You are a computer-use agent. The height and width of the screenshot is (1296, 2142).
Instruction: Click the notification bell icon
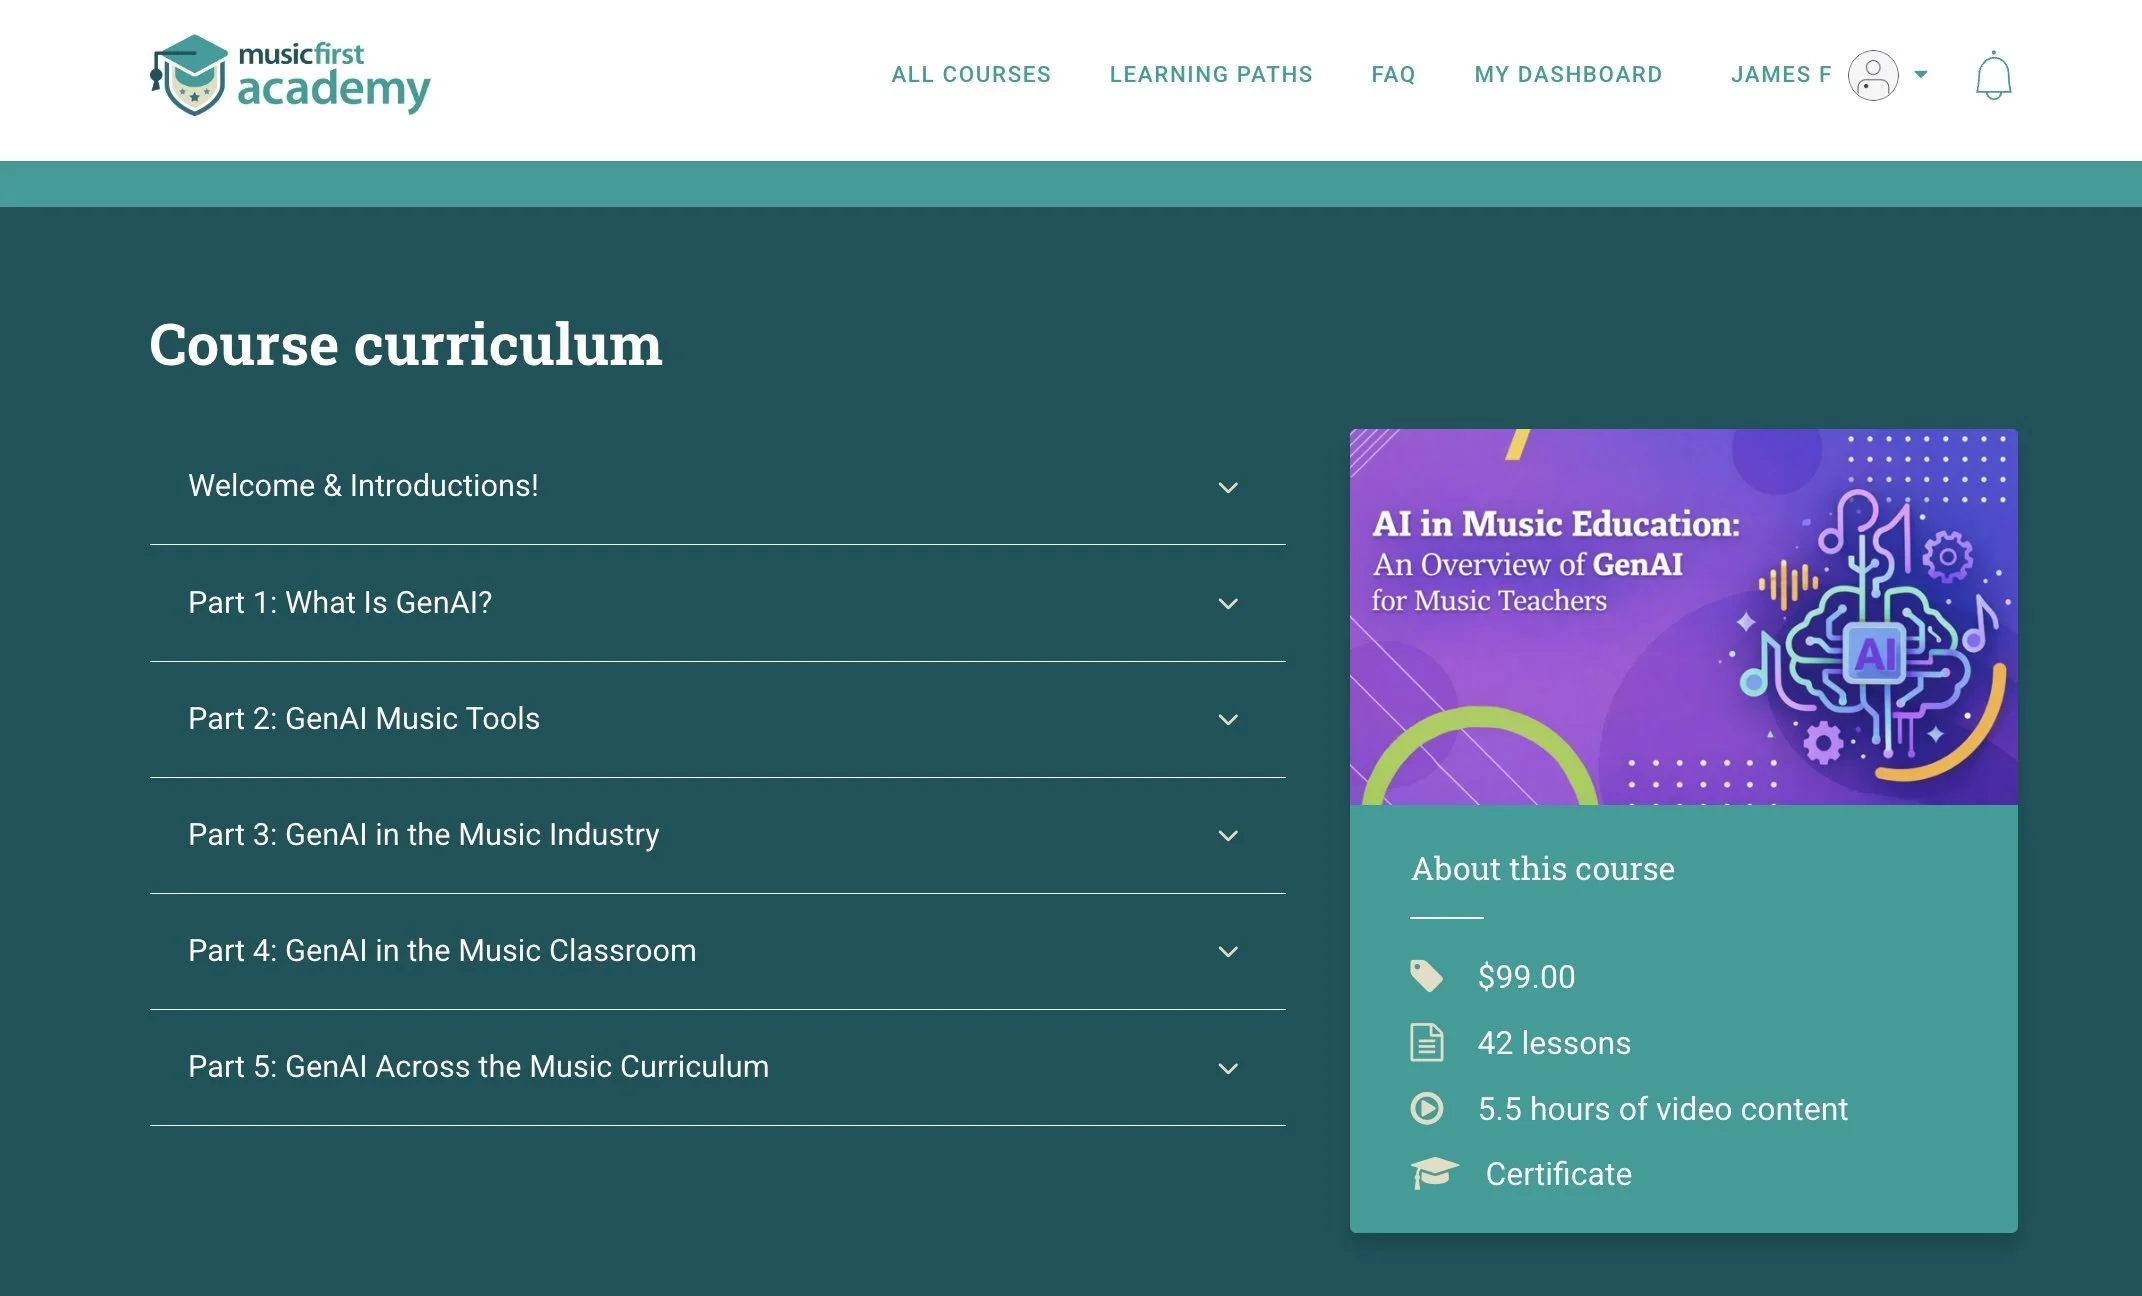point(1993,76)
